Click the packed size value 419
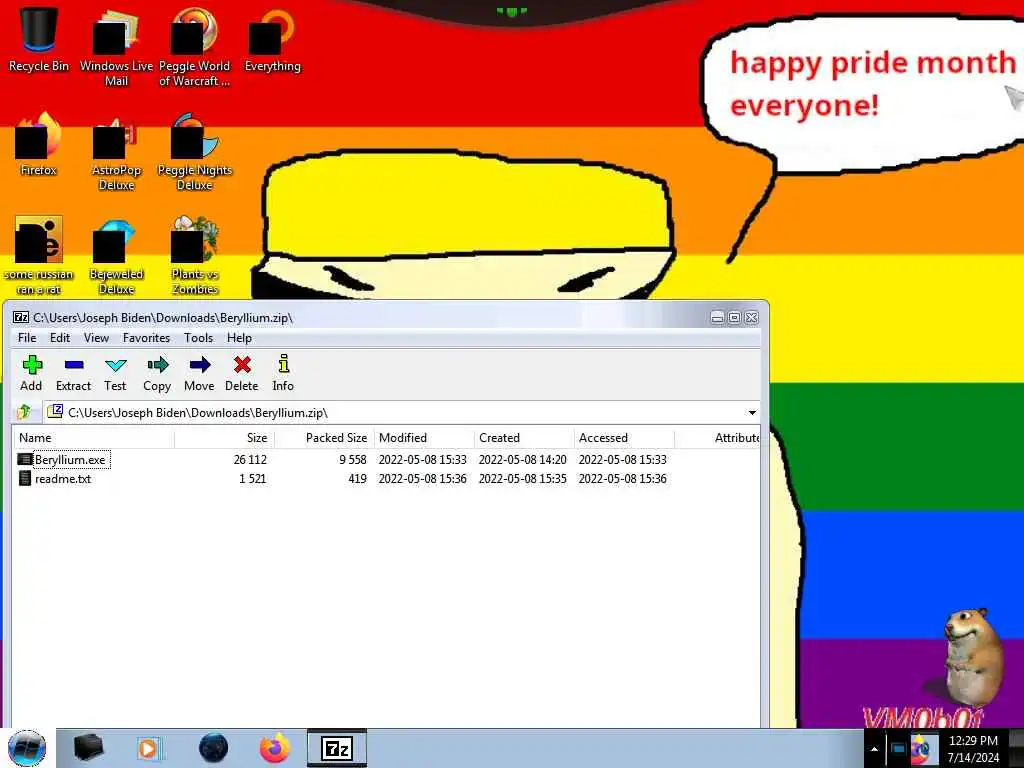 coord(357,479)
